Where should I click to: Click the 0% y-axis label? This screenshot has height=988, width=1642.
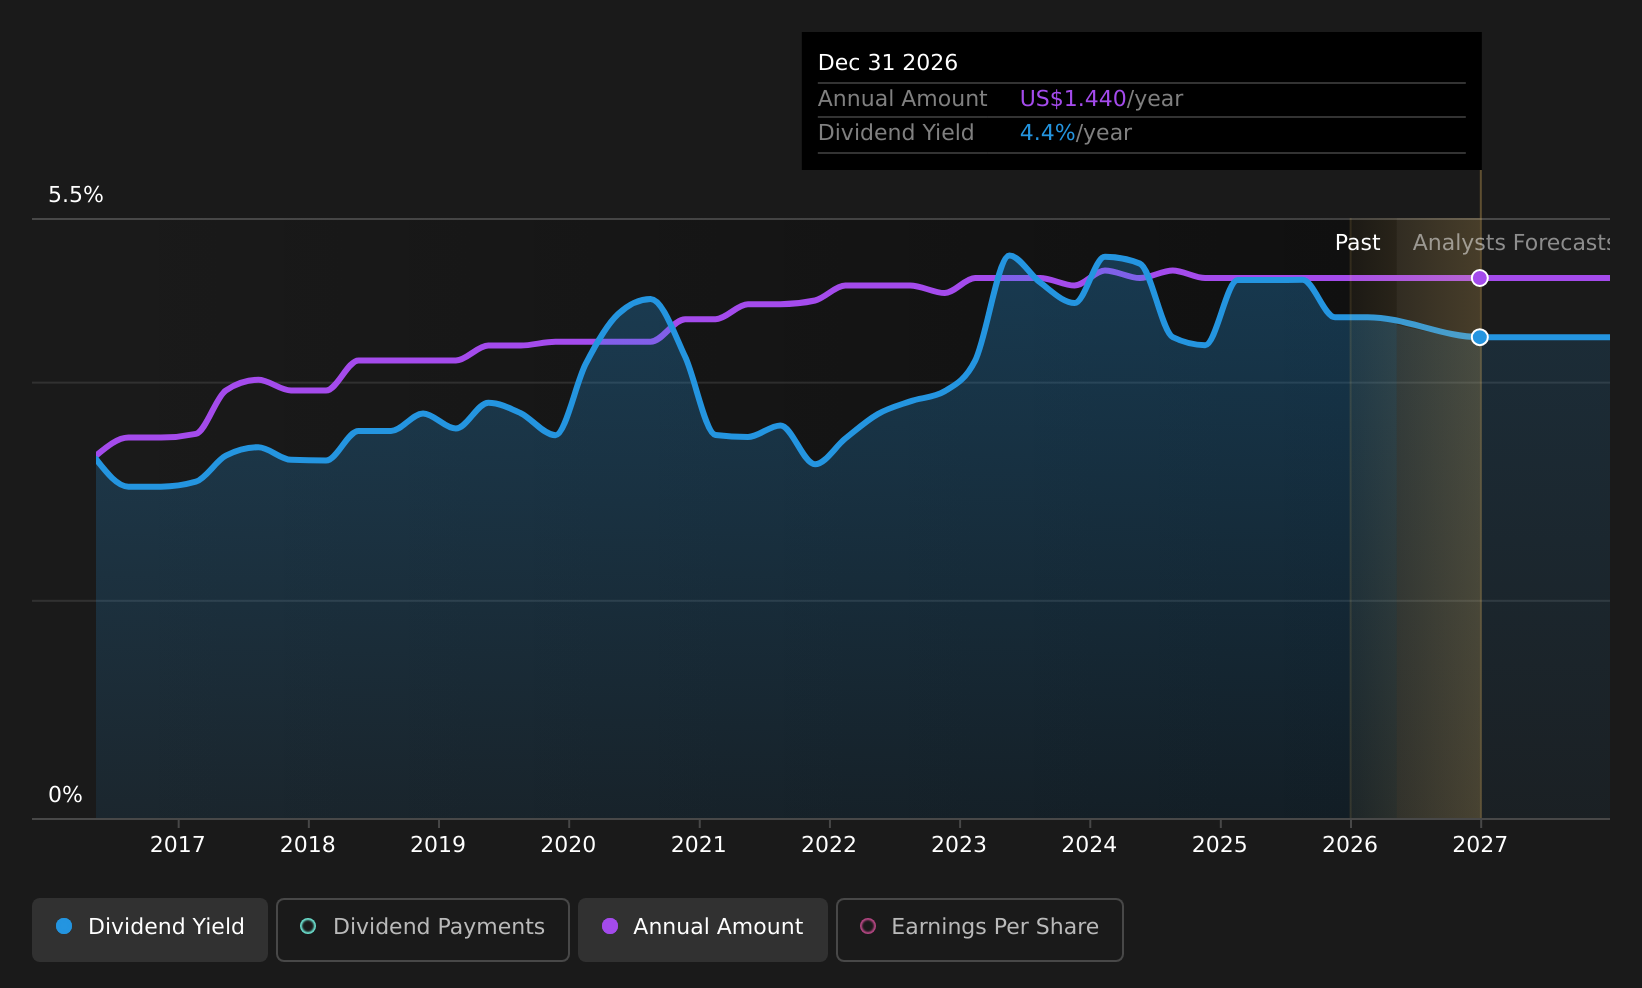tap(66, 795)
